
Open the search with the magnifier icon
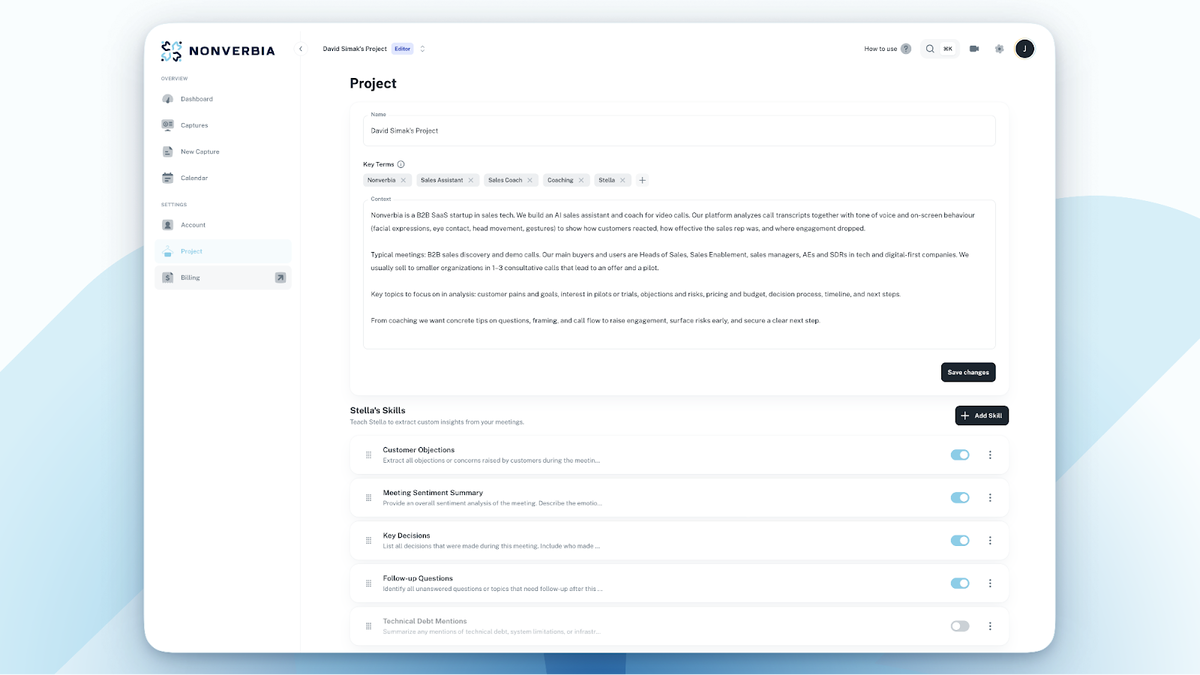(x=928, y=48)
